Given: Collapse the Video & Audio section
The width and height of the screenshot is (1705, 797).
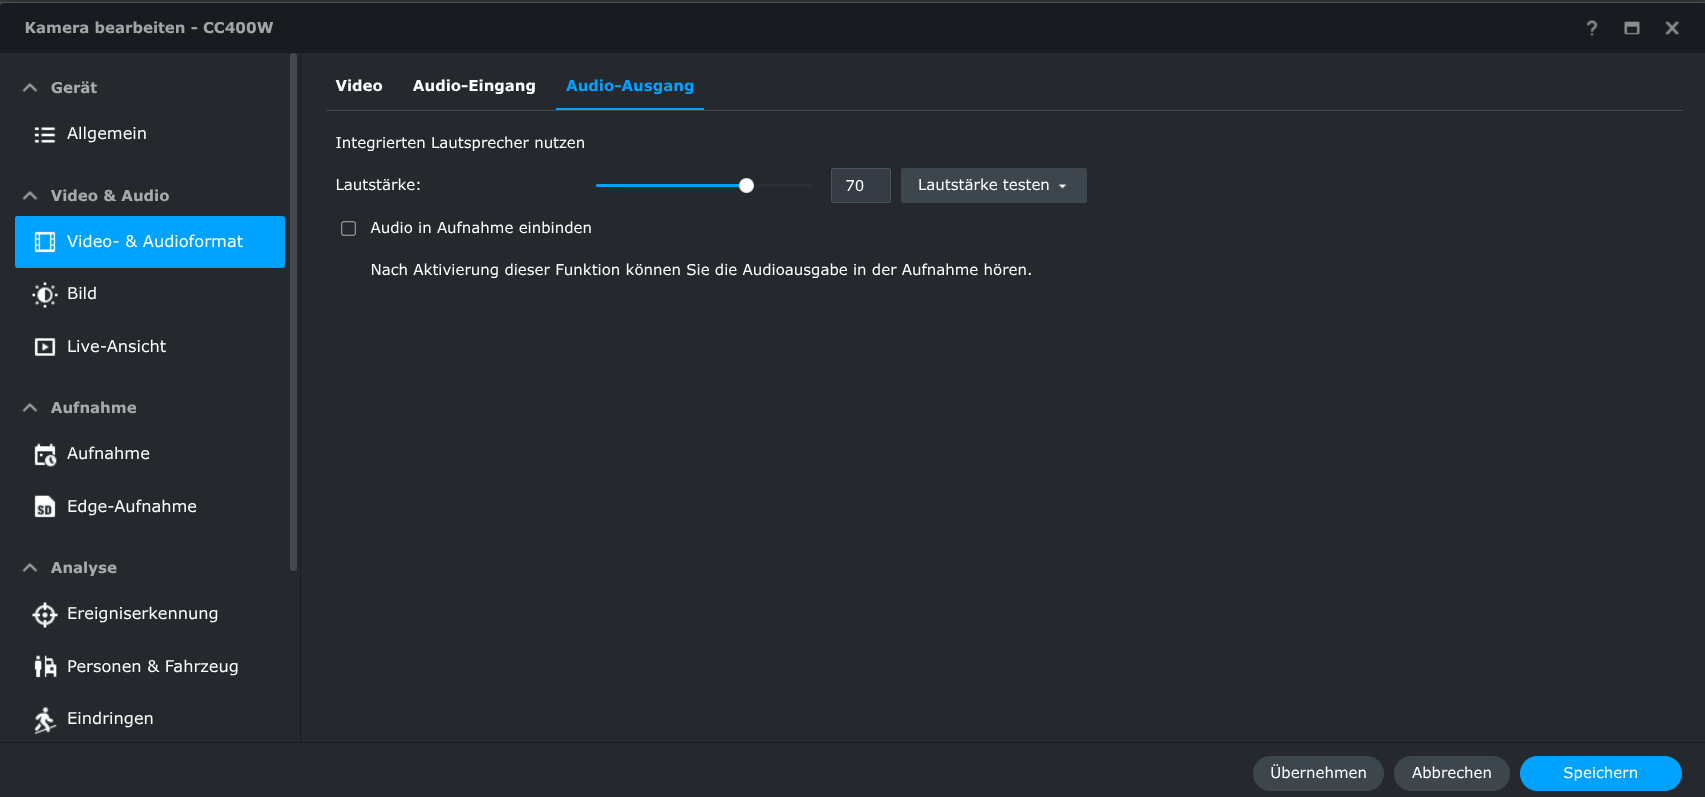Looking at the screenshot, I should pyautogui.click(x=30, y=196).
